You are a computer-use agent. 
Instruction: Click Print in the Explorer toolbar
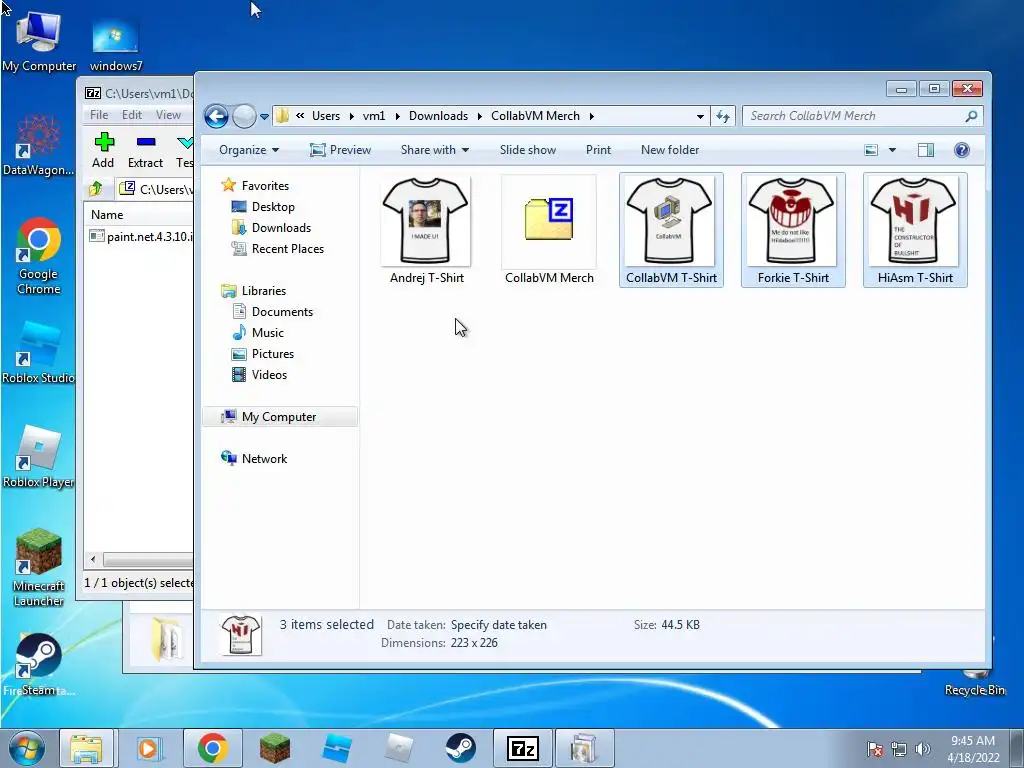(598, 150)
